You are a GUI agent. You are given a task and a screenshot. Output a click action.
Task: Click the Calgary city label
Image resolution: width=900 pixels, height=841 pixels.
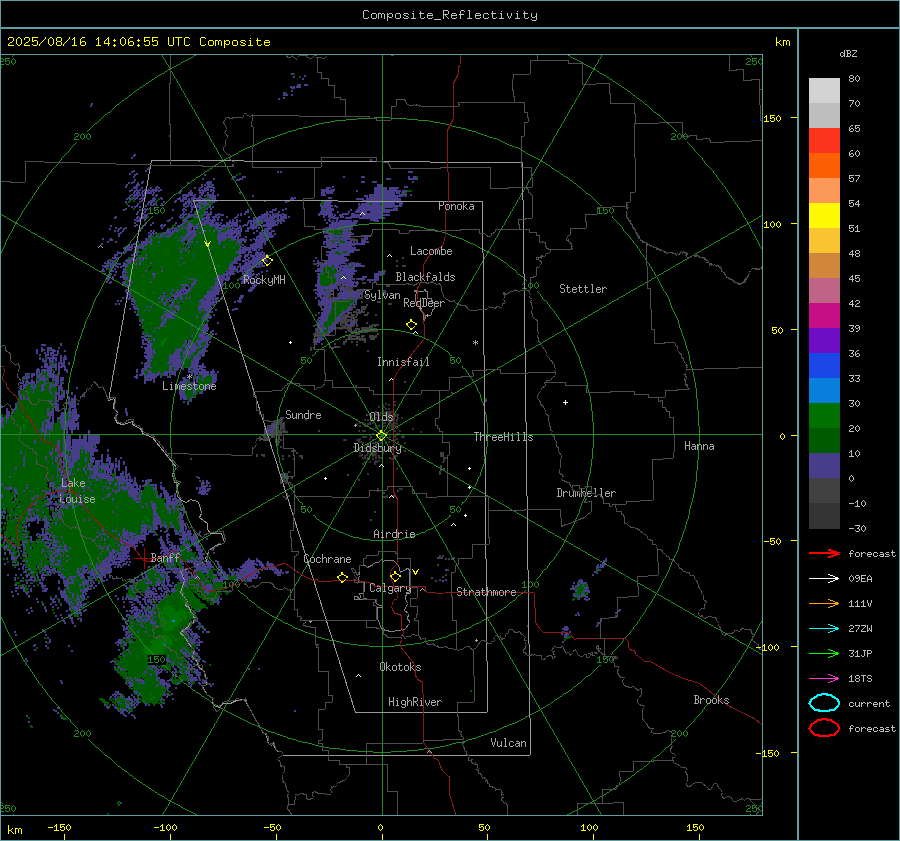[390, 588]
